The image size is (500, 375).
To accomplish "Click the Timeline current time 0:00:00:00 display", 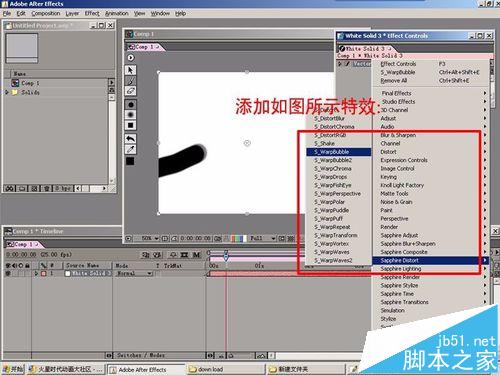I will 21,255.
